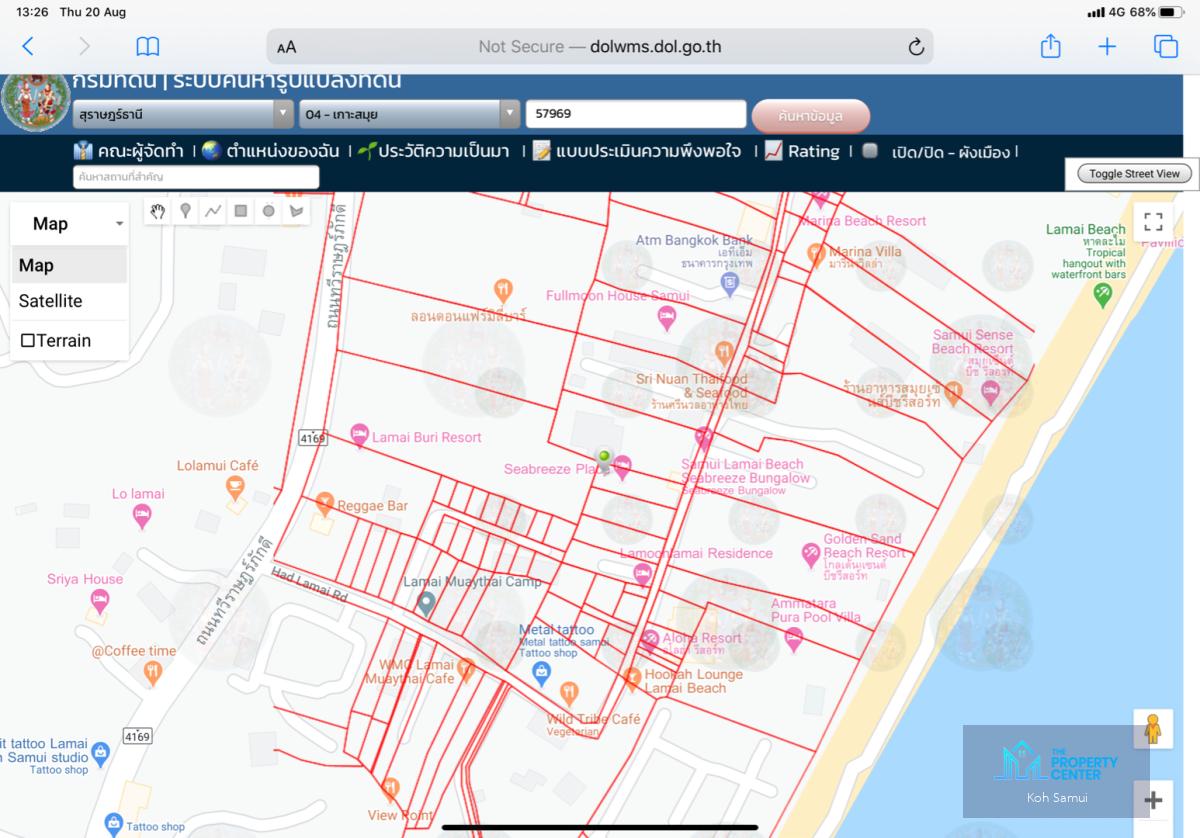Open คณะผู้จัดทำ menu item
Image resolution: width=1200 pixels, height=838 pixels.
coord(129,151)
